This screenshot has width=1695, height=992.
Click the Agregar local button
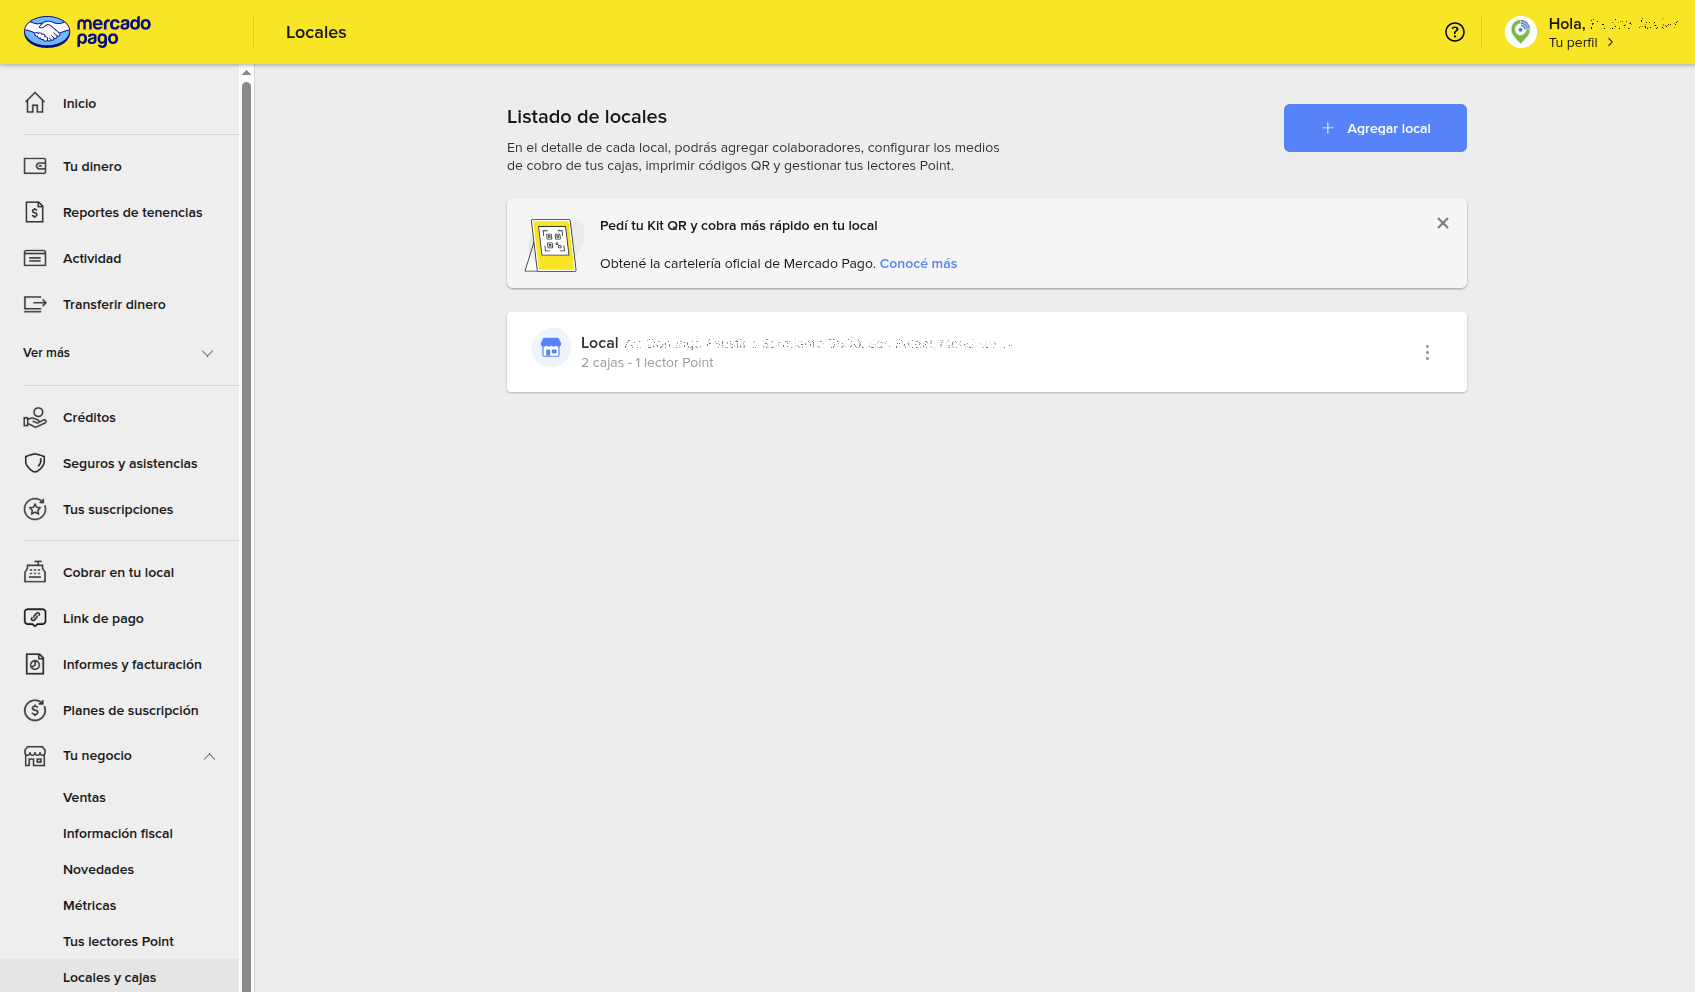[x=1375, y=128]
